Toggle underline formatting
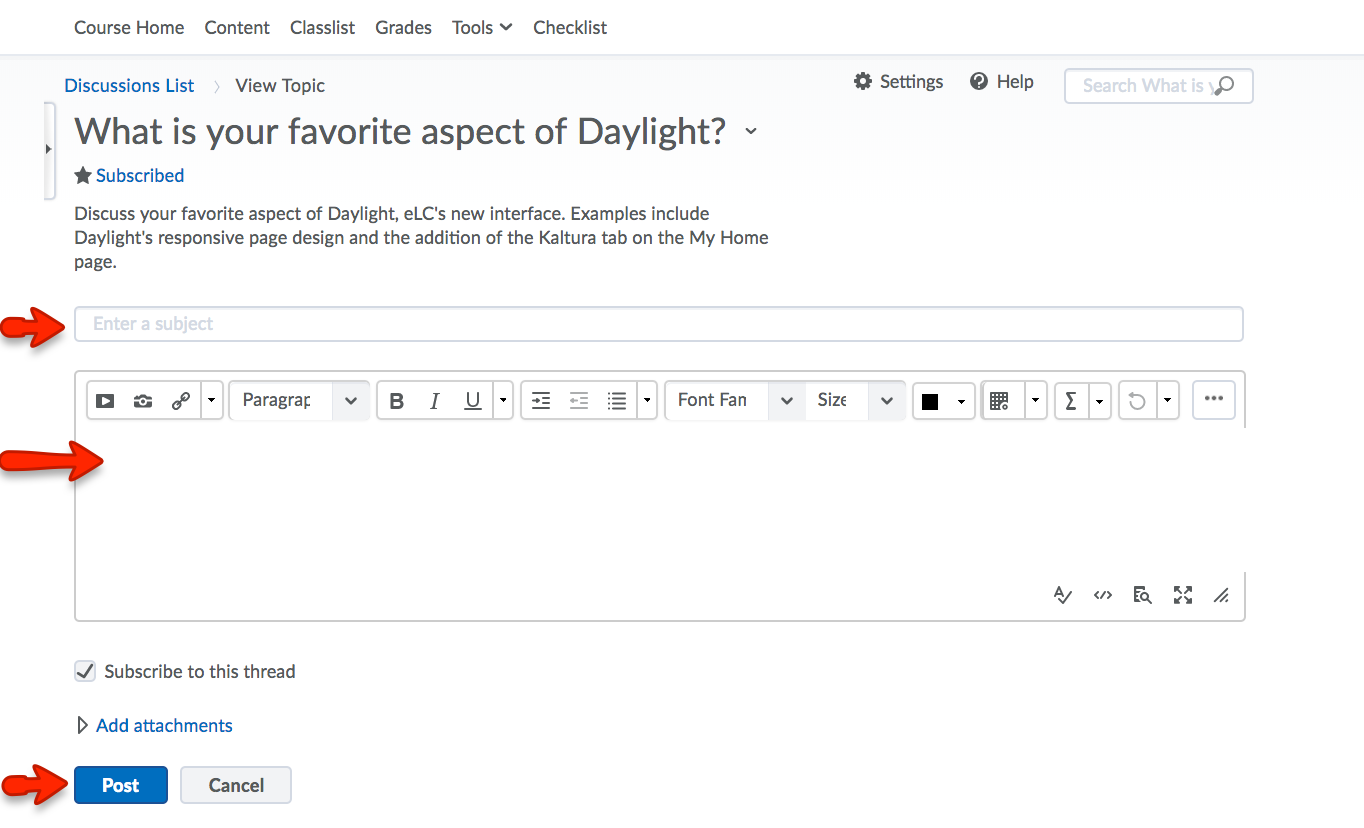Image resolution: width=1364 pixels, height=828 pixels. (473, 401)
